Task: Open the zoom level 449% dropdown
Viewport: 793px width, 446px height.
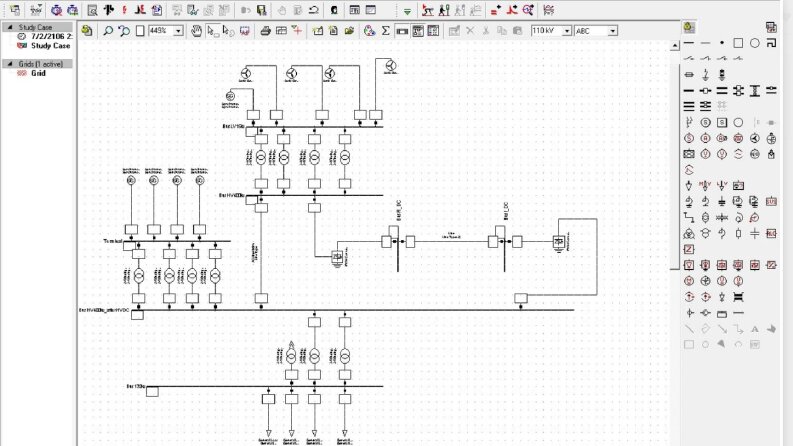Action: (178, 31)
